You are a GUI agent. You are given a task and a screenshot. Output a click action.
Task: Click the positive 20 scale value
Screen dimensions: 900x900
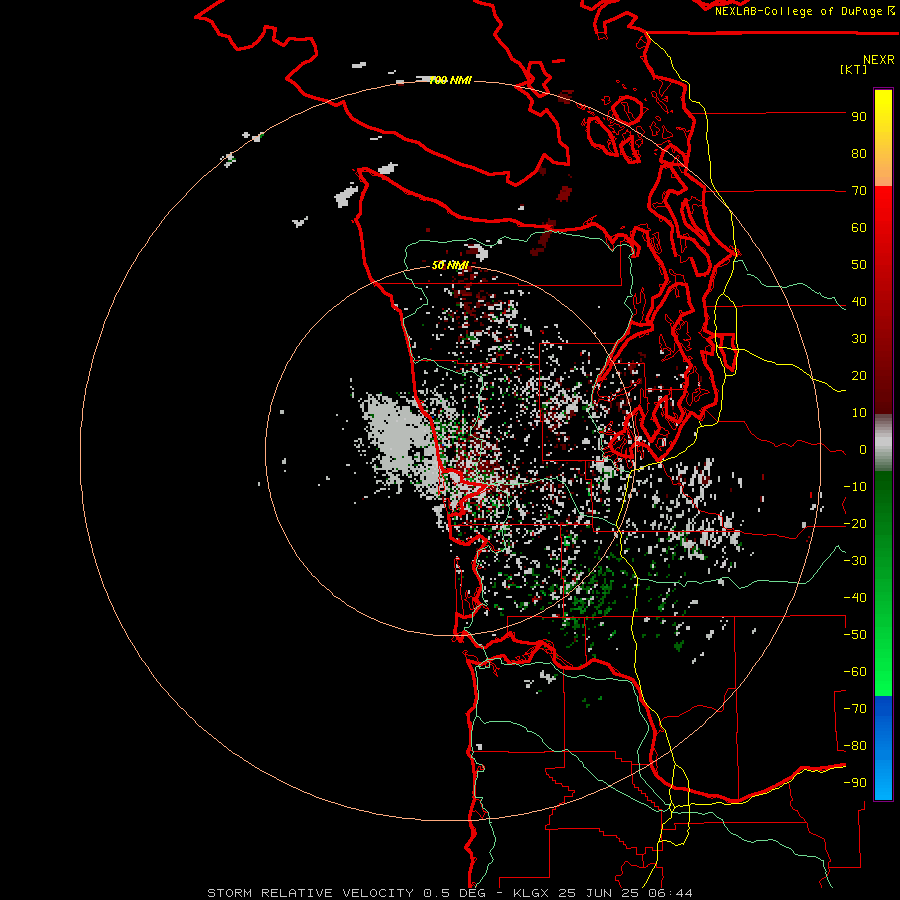(859, 376)
